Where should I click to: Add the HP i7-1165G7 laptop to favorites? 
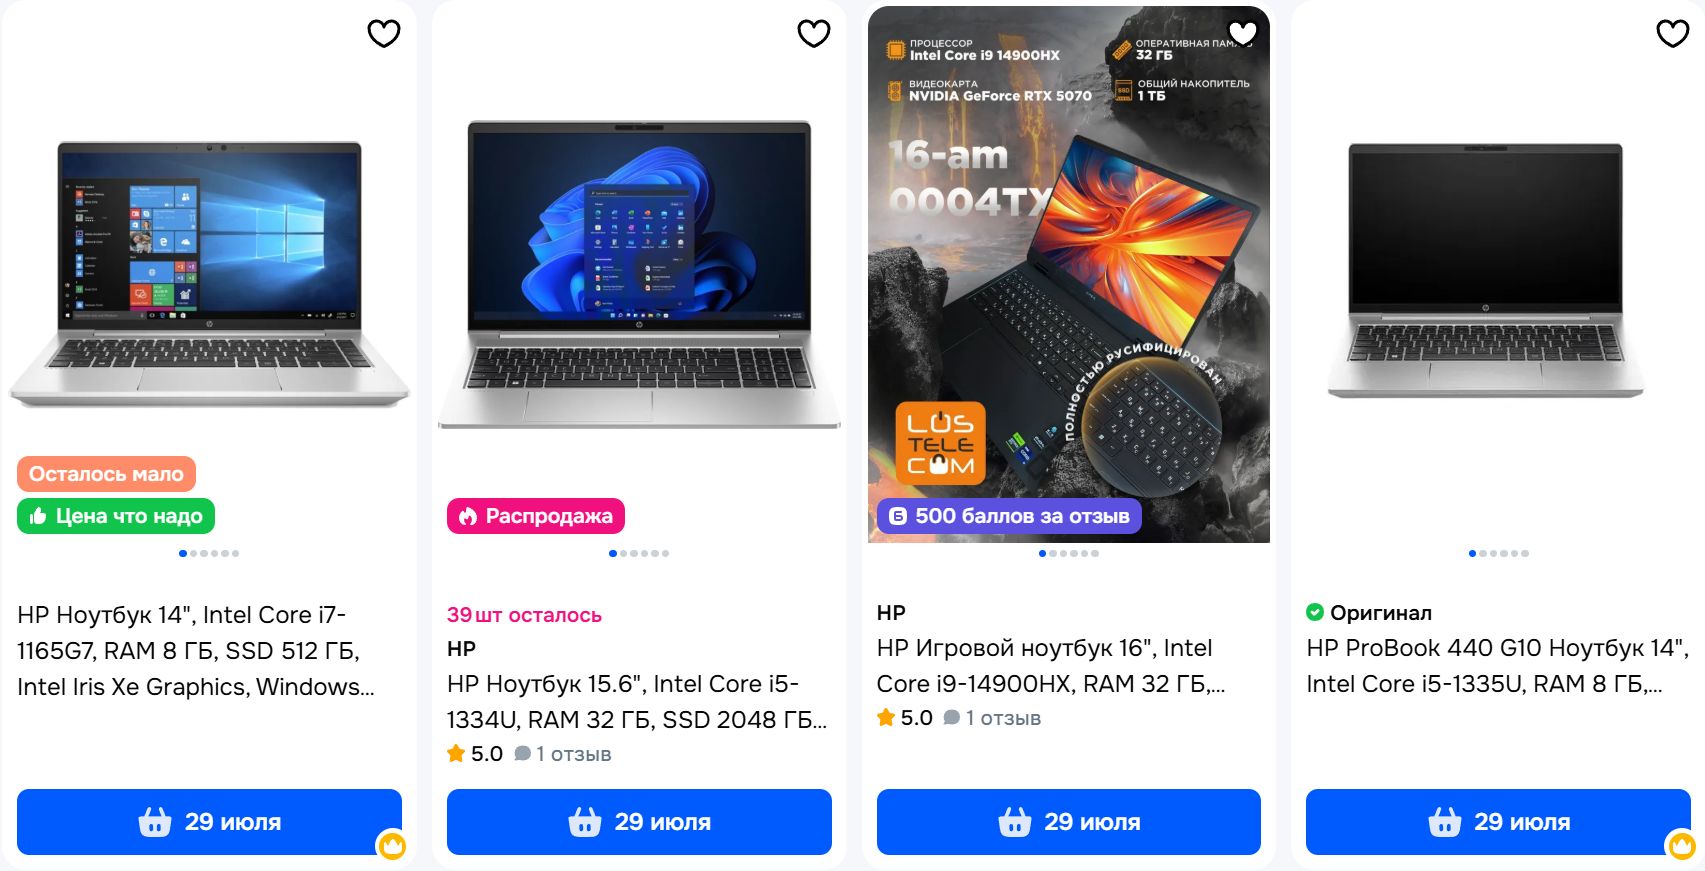click(x=384, y=33)
